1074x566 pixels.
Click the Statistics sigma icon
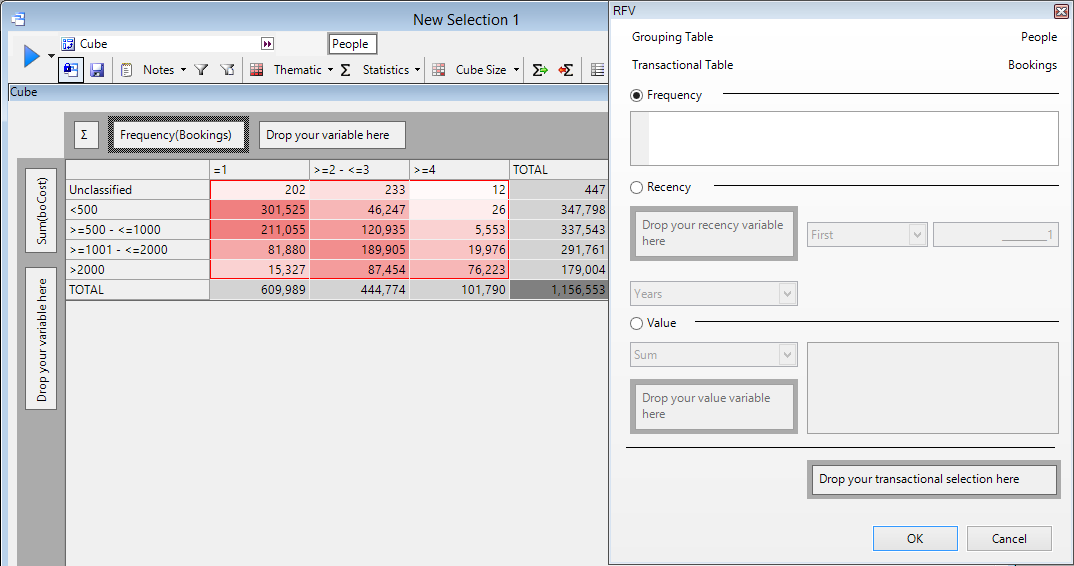tap(346, 70)
